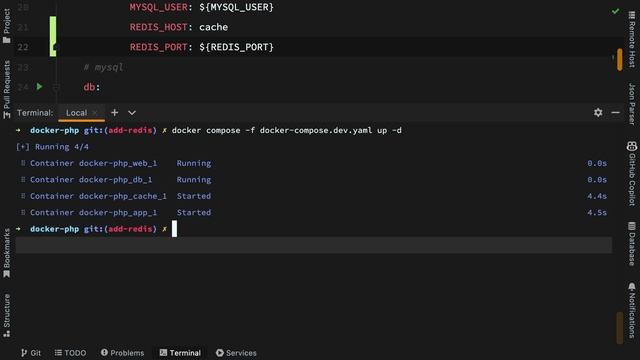Click the REDIS_HOST key in editor
This screenshot has height=360, width=640.
[x=159, y=27]
